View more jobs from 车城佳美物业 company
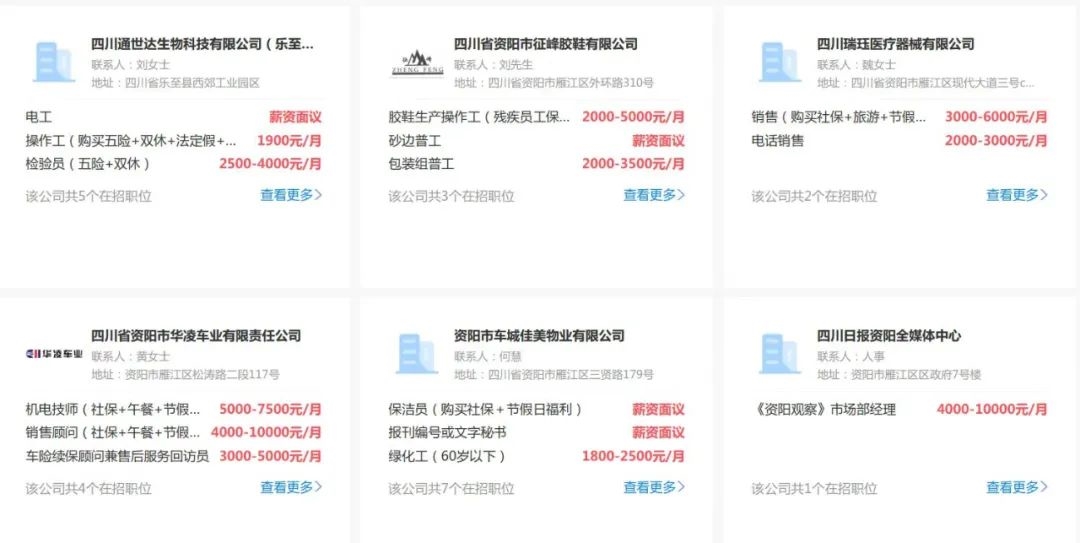Screen dimensions: 1080x543 point(654,487)
